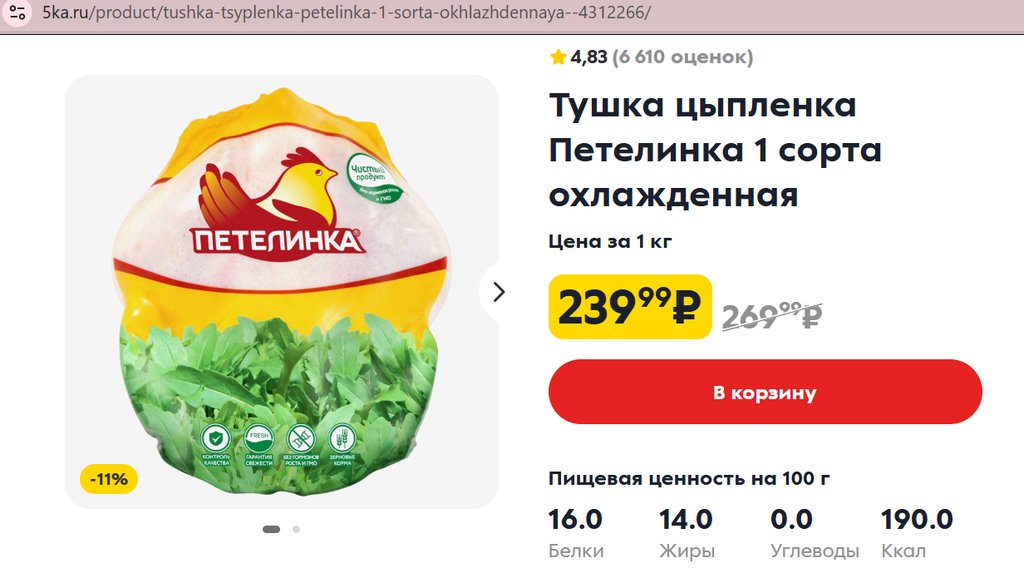The height and width of the screenshot is (568, 1024).
Task: Click the 16.0 Белки nutrition value
Action: point(575,533)
